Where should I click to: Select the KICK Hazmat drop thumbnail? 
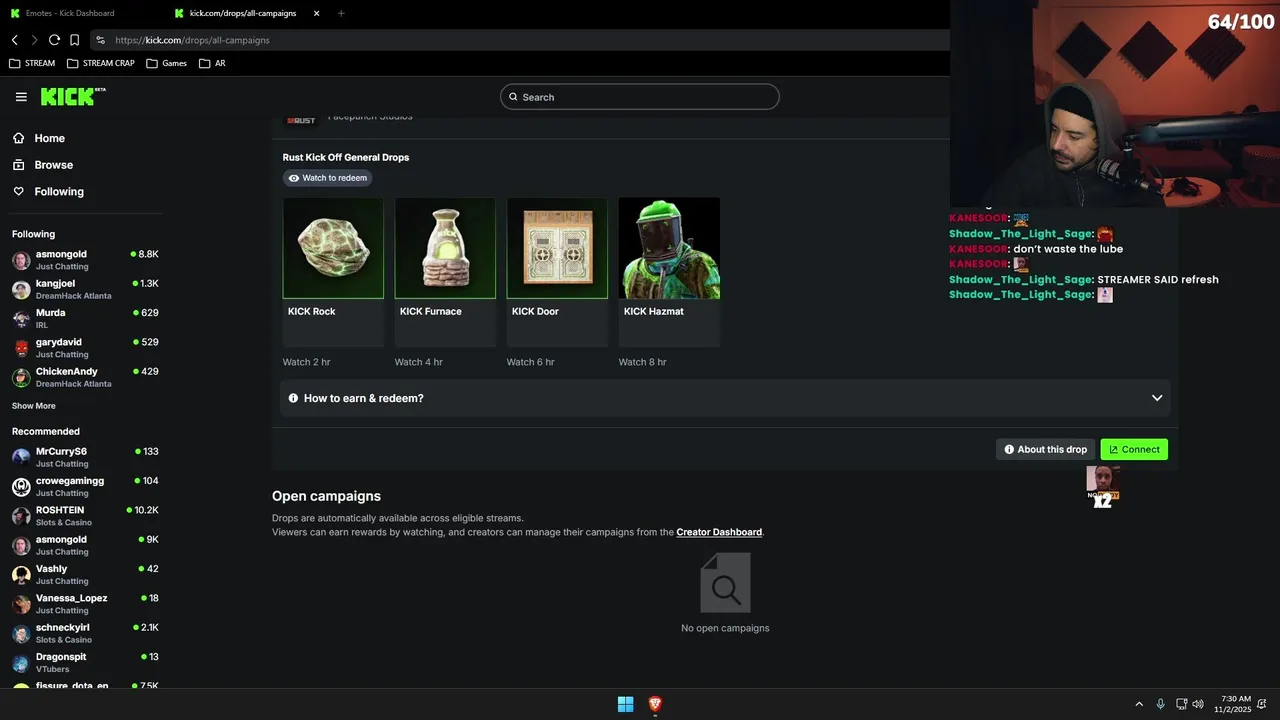669,248
